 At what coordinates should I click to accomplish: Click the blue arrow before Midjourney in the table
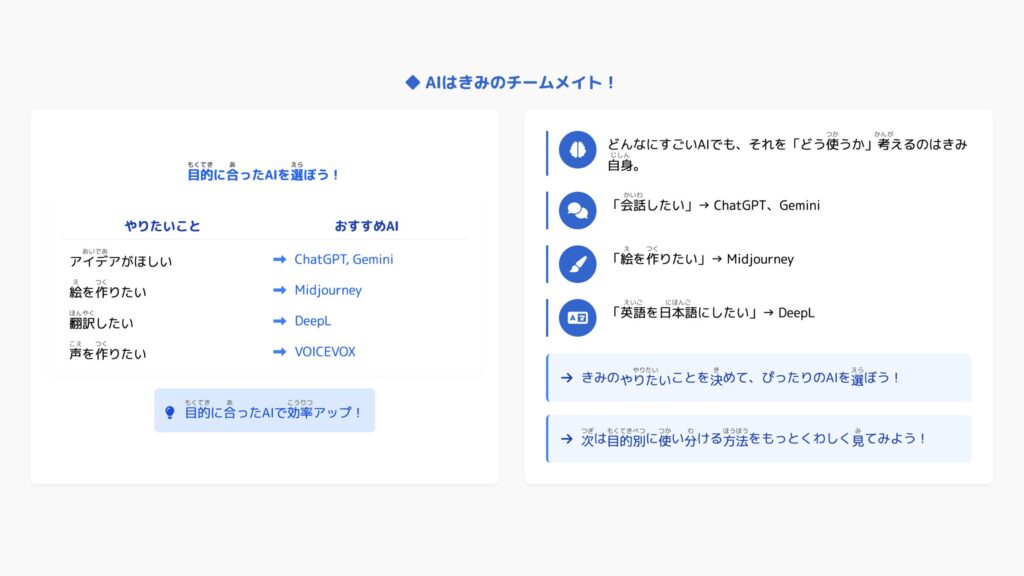point(280,290)
